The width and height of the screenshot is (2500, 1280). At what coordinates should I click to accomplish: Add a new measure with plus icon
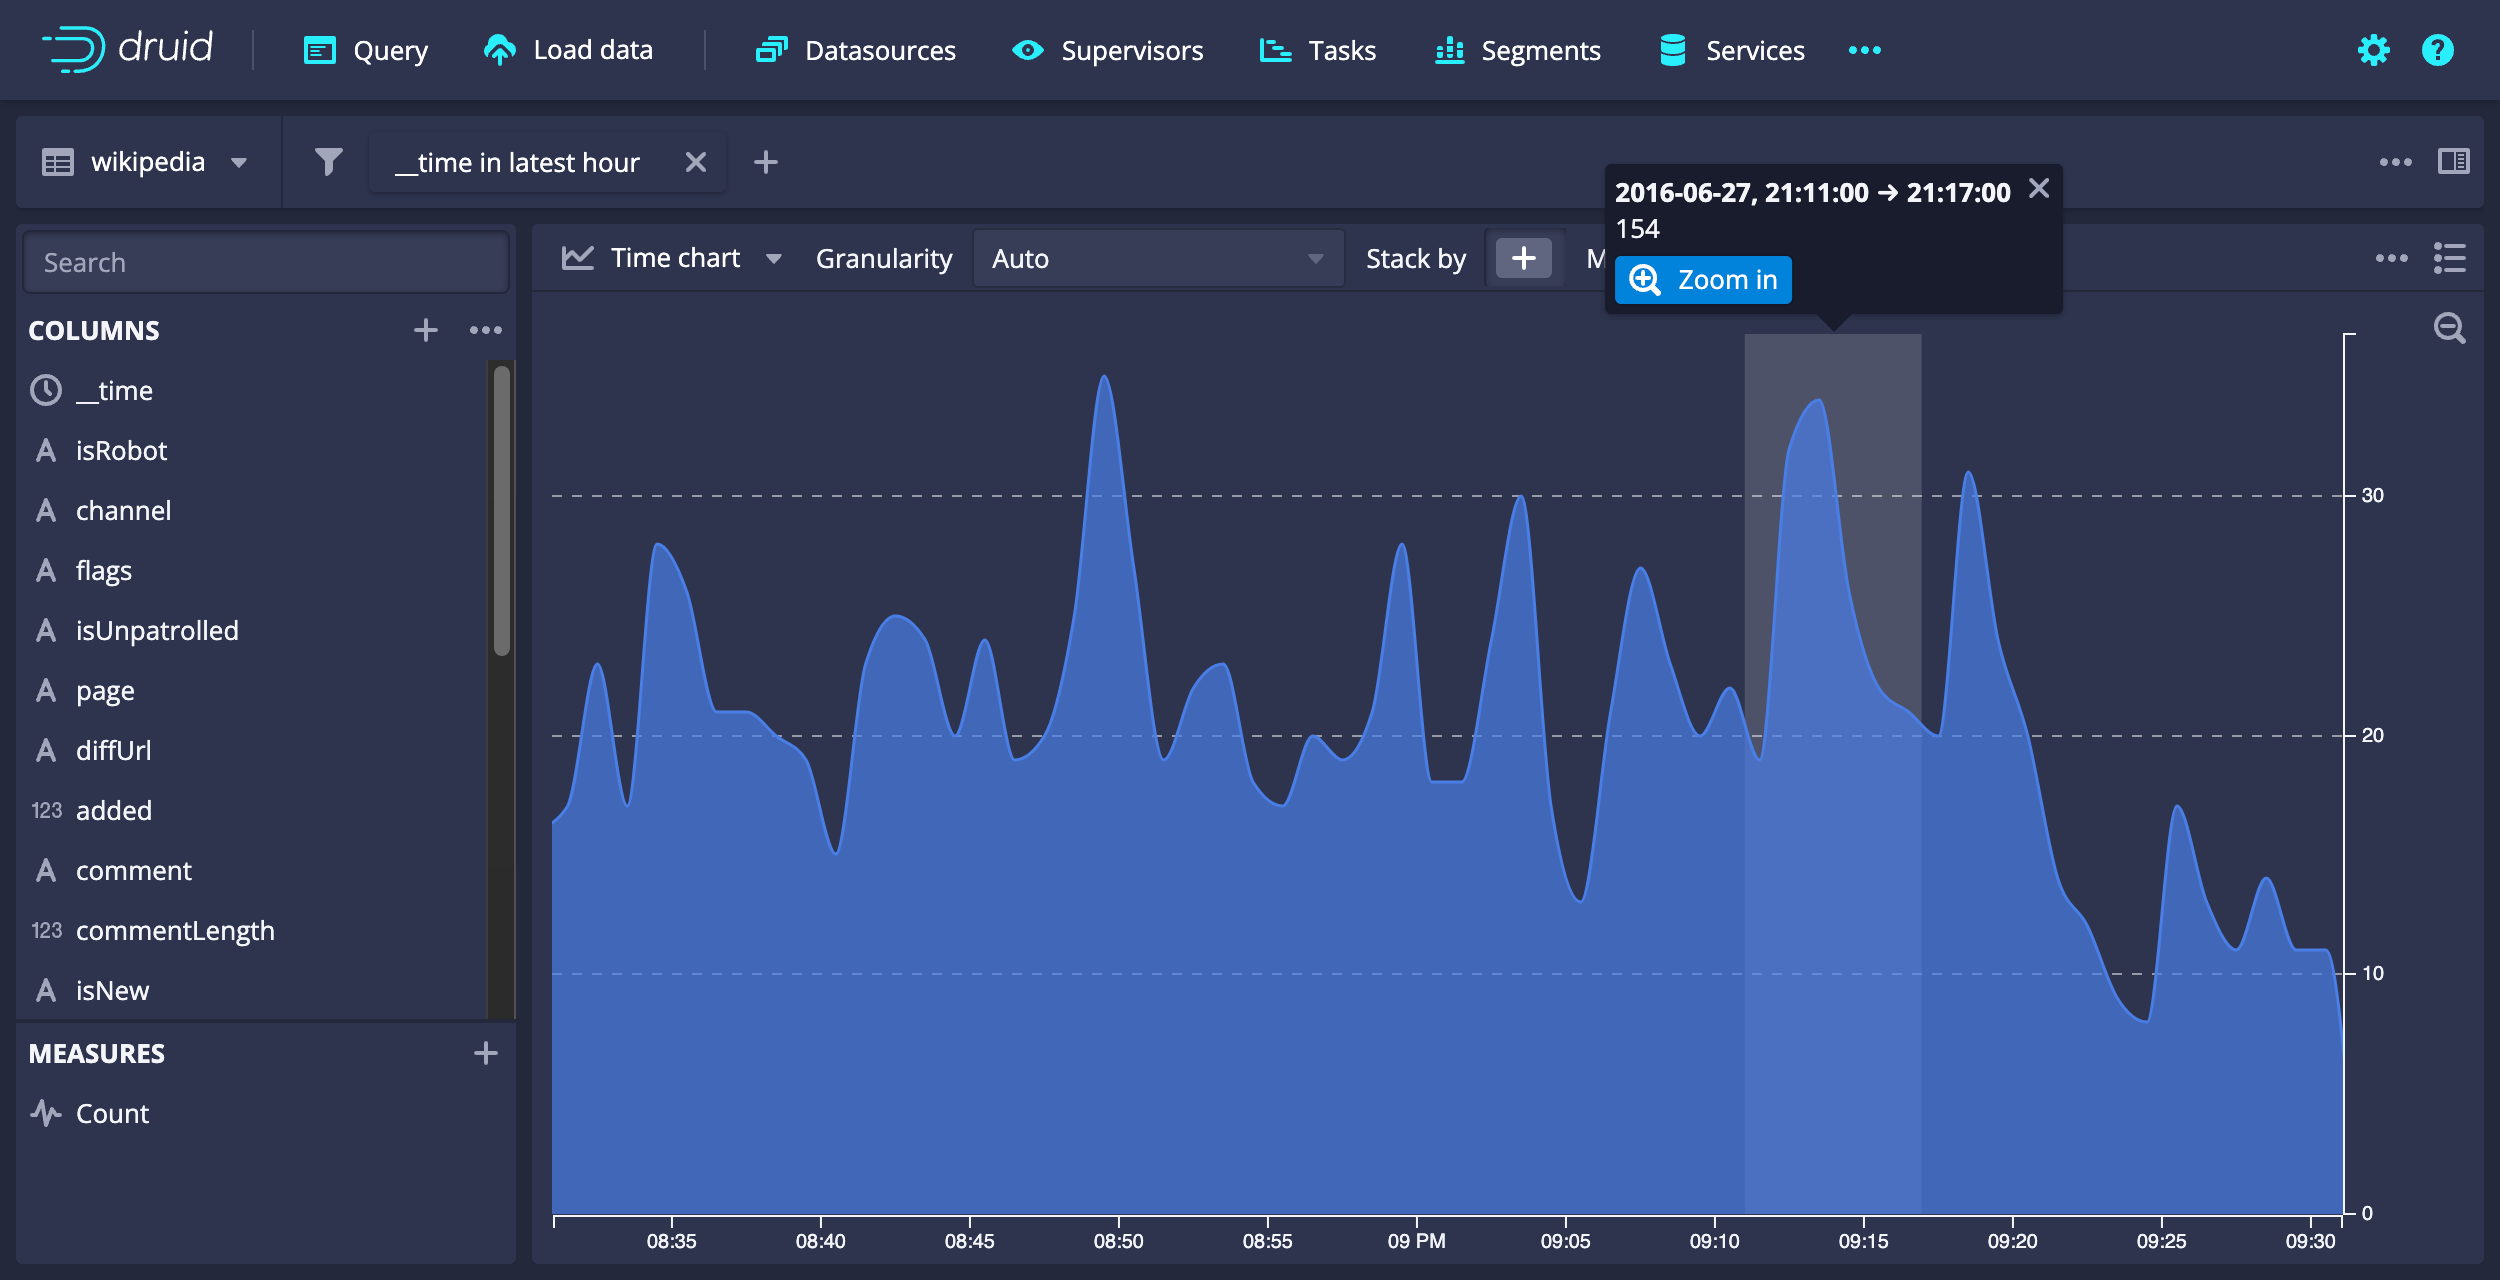point(486,1053)
